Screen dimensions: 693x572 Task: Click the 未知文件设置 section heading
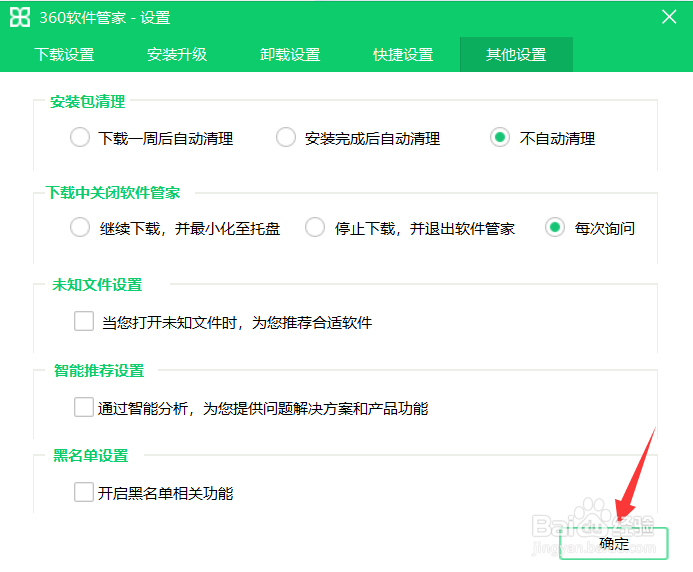97,285
